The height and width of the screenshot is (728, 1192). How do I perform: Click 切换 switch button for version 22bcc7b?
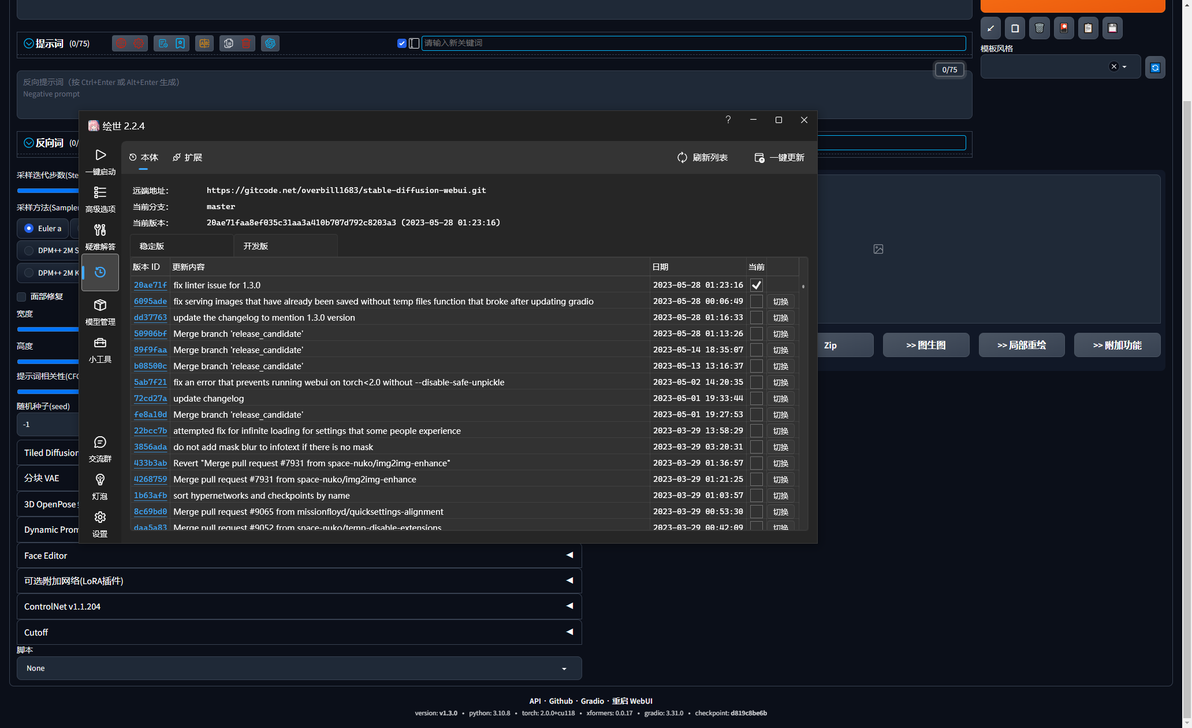click(x=781, y=431)
